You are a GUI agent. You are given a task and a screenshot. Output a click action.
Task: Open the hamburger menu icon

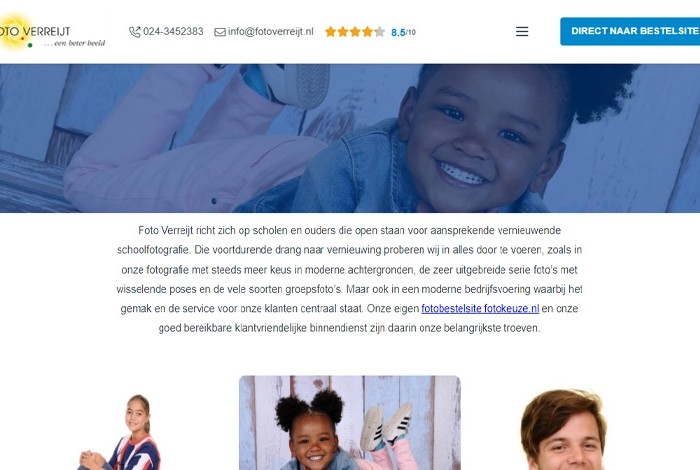522,31
